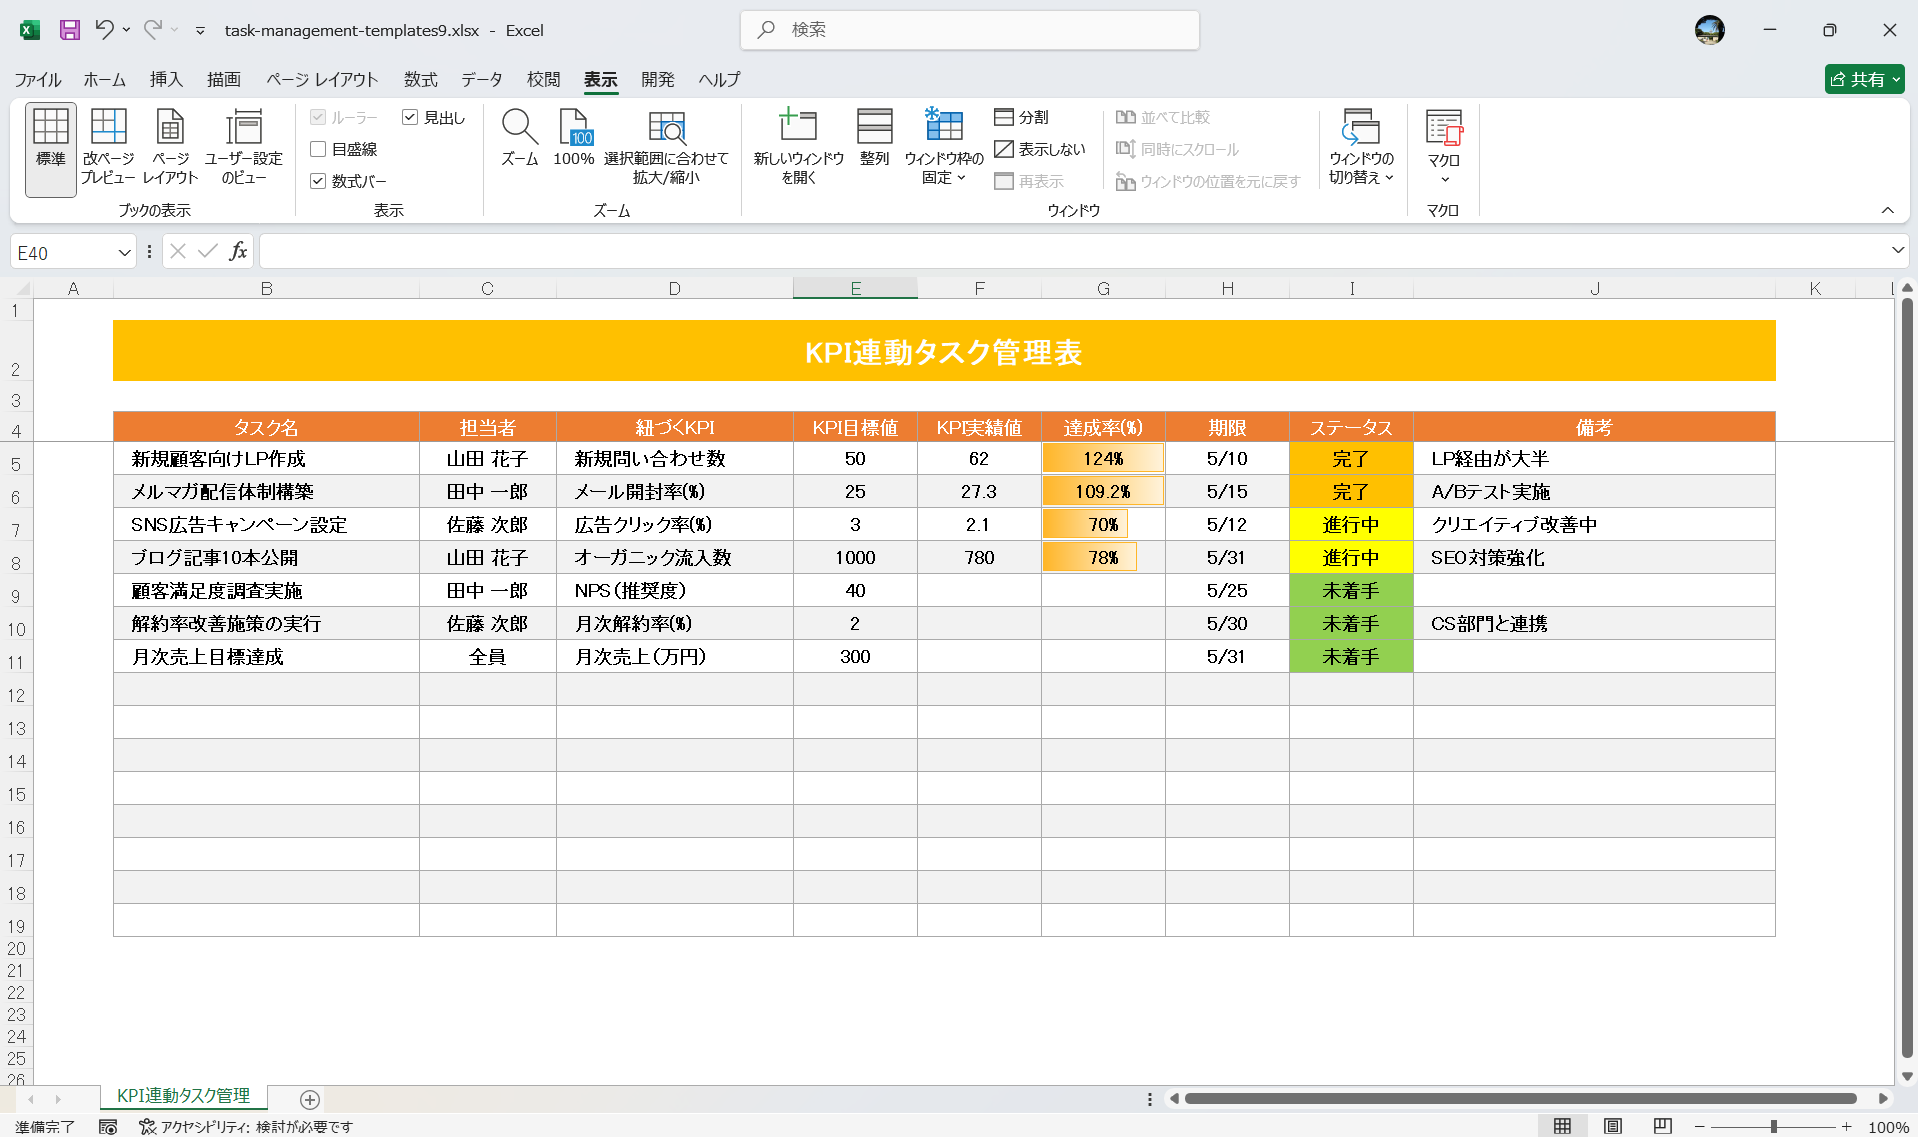Open 新しいウィンドウを開く new window
The width and height of the screenshot is (1918, 1137).
(x=798, y=148)
